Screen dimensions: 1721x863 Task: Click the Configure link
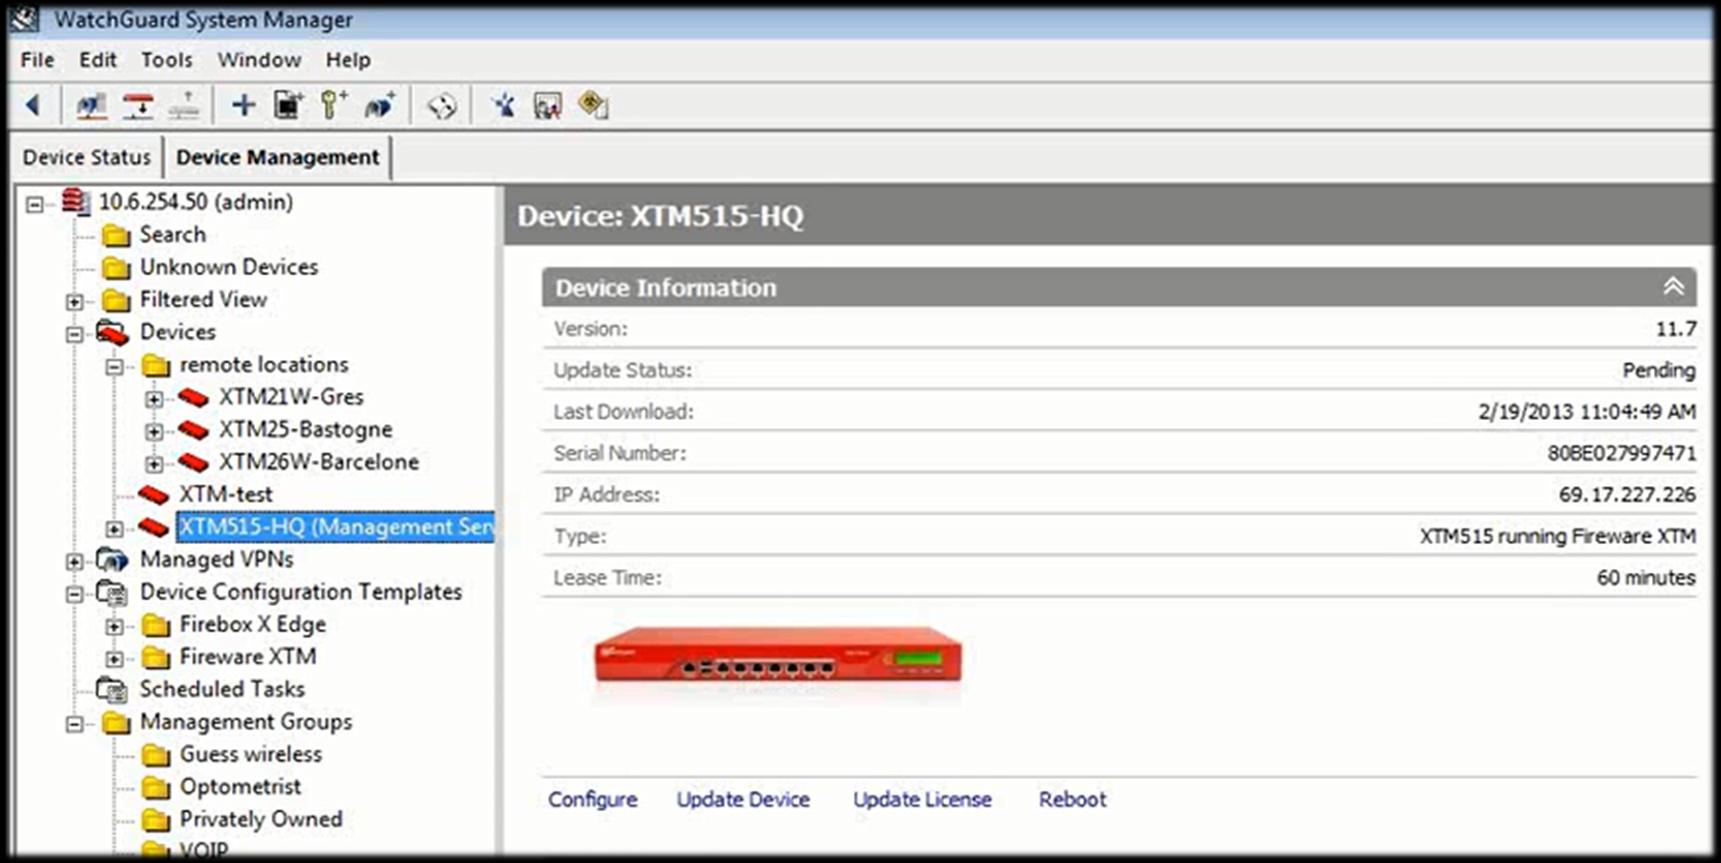tap(592, 799)
